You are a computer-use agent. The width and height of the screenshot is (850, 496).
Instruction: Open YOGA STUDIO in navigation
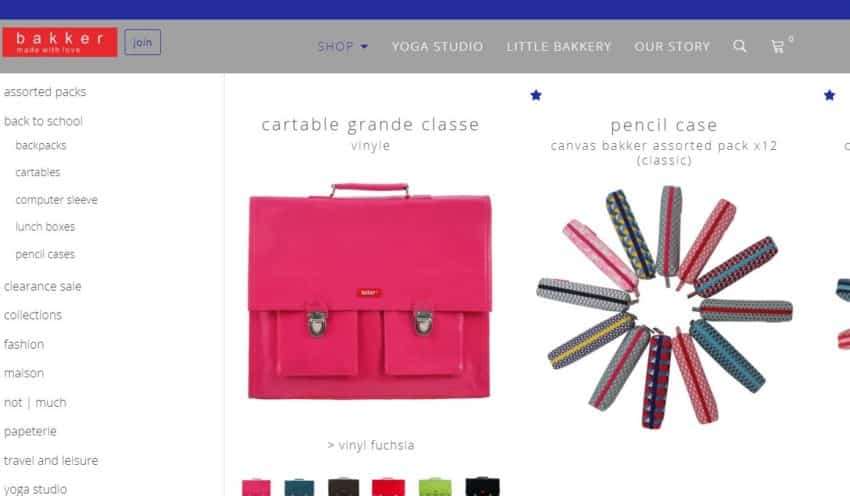point(437,47)
